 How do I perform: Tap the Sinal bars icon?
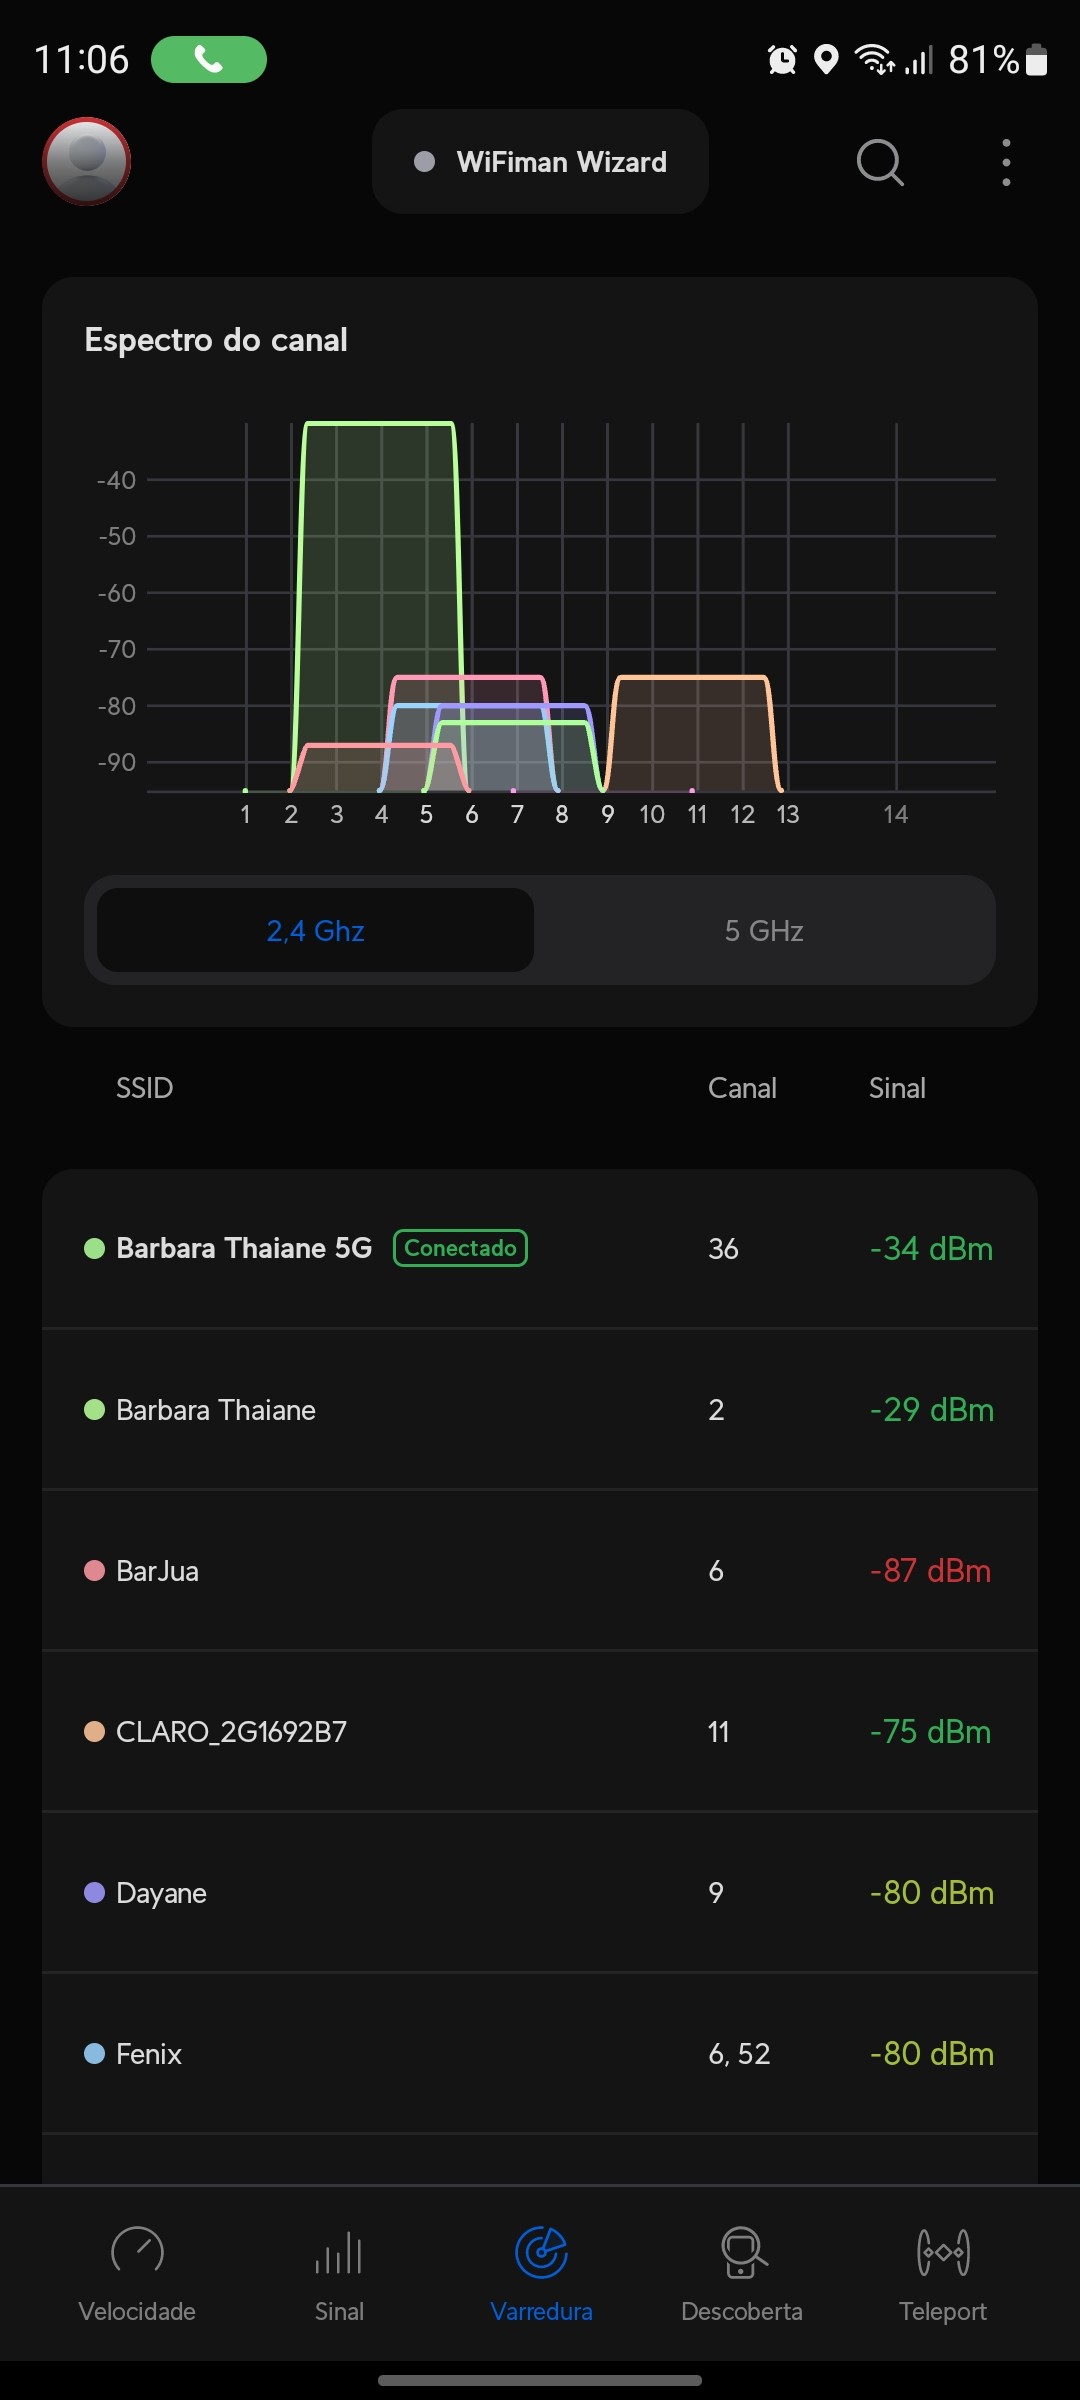[x=339, y=2254]
